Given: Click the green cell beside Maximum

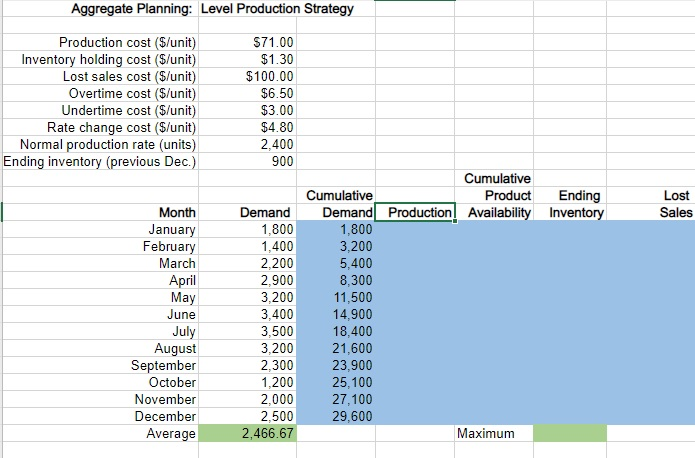Looking at the screenshot, I should [569, 433].
